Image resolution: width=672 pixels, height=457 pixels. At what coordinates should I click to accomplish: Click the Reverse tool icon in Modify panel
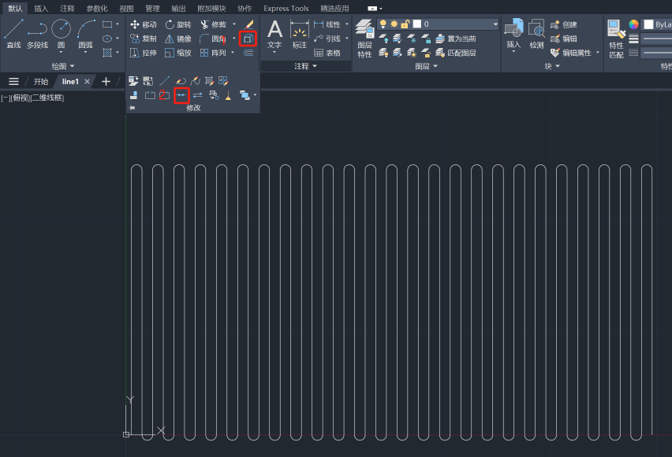(197, 95)
